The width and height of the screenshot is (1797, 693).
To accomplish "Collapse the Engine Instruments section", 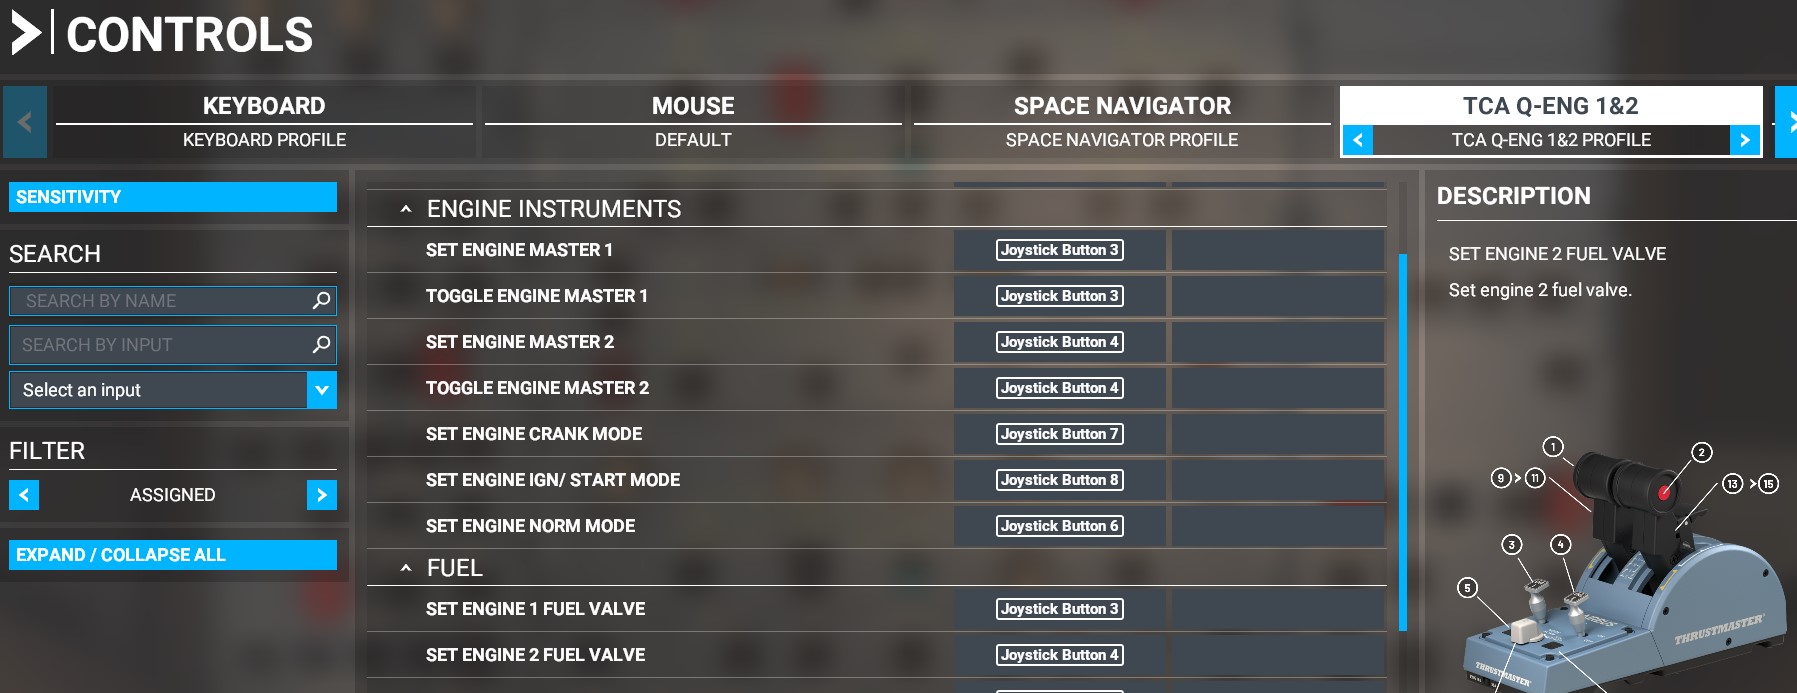I will 406,209.
